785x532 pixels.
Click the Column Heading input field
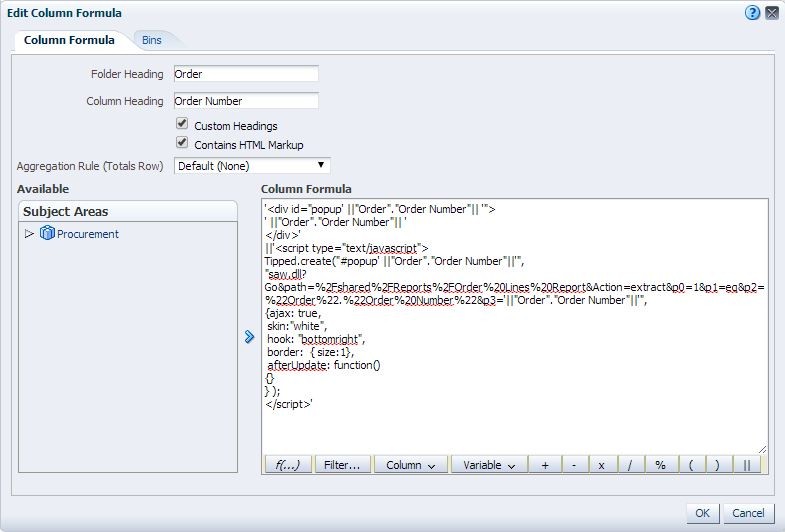[246, 101]
